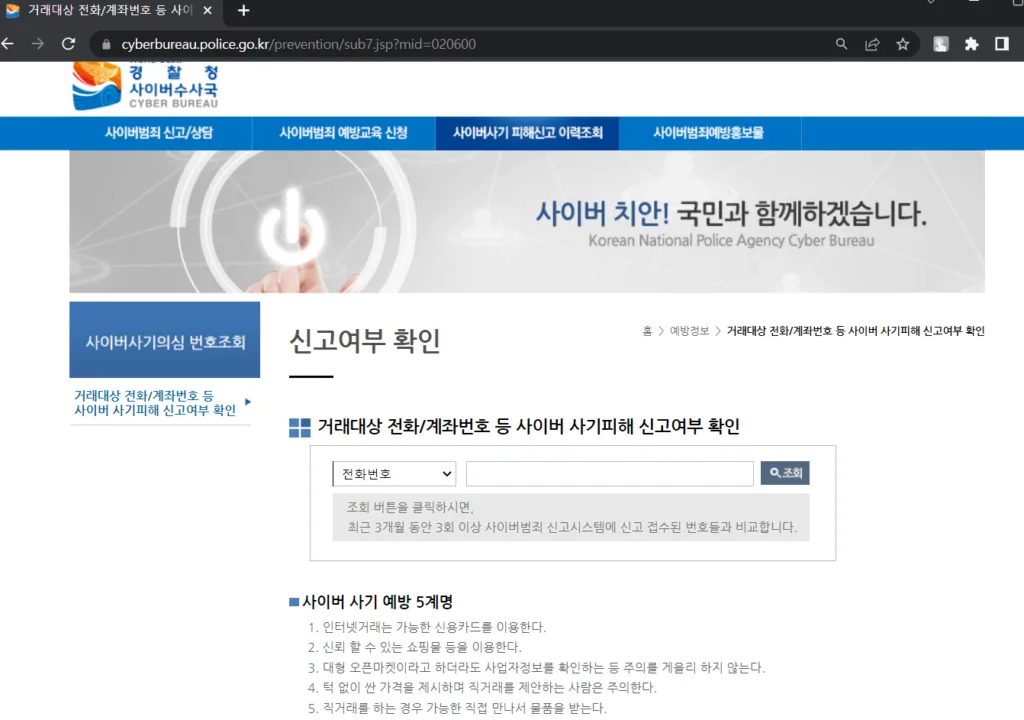Click sidebar link 거래대상 전화/계좌번호 신고여부 확인

(x=155, y=403)
